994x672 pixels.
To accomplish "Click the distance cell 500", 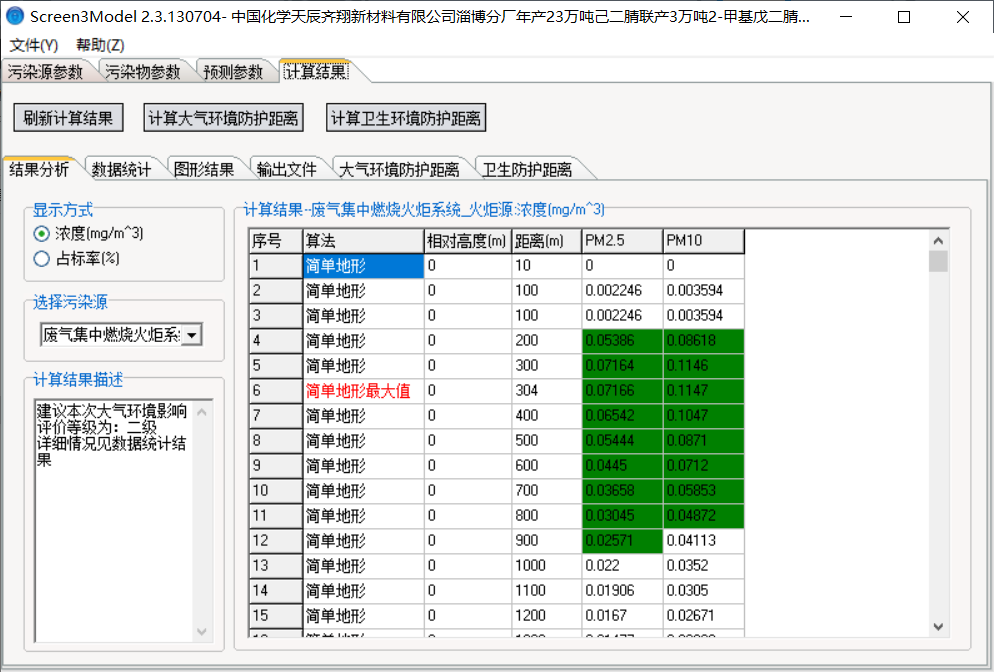I will [546, 441].
